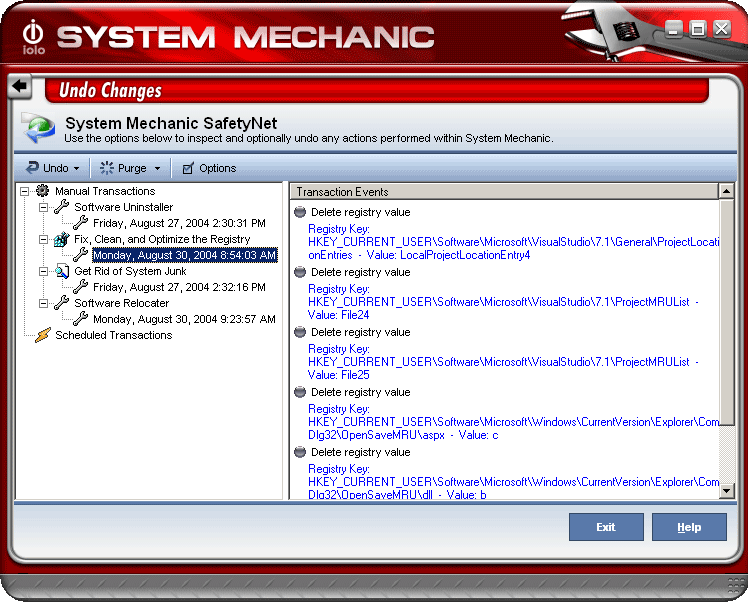The width and height of the screenshot is (748, 603).
Task: Click bullet icon for File25 delete event
Action: [300, 332]
